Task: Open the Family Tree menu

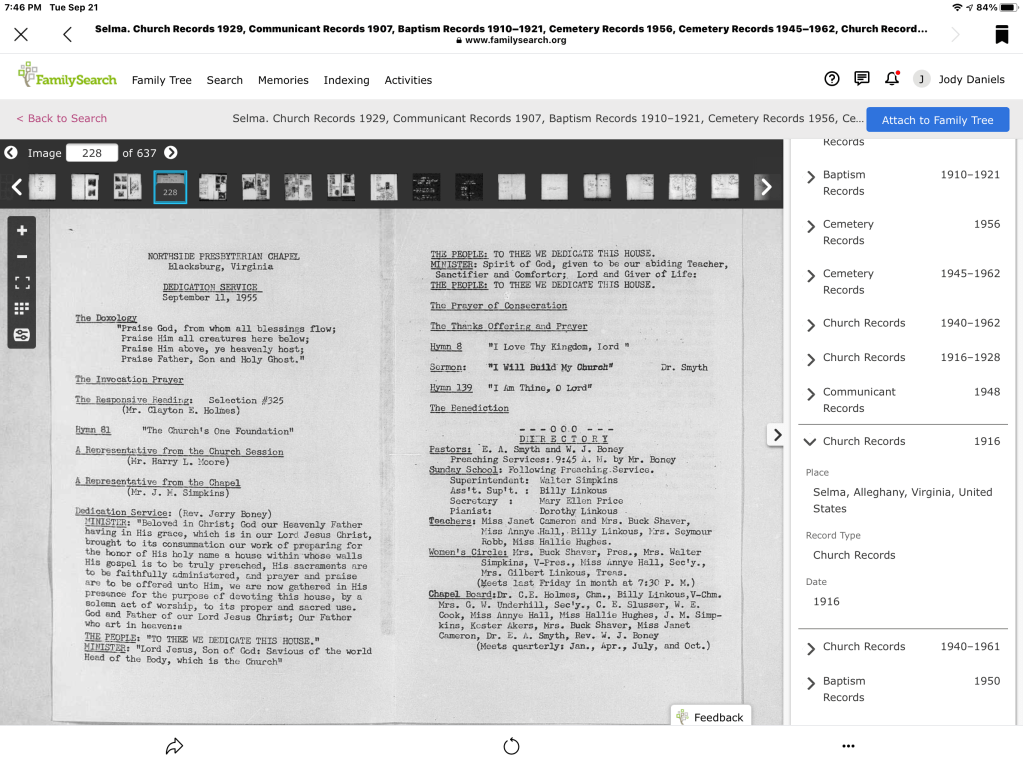Action: click(x=161, y=80)
